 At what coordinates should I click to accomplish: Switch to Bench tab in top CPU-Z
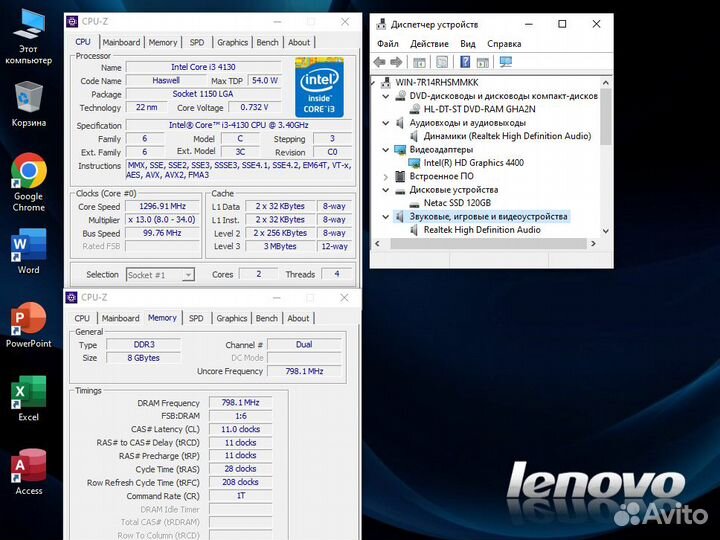pyautogui.click(x=267, y=42)
